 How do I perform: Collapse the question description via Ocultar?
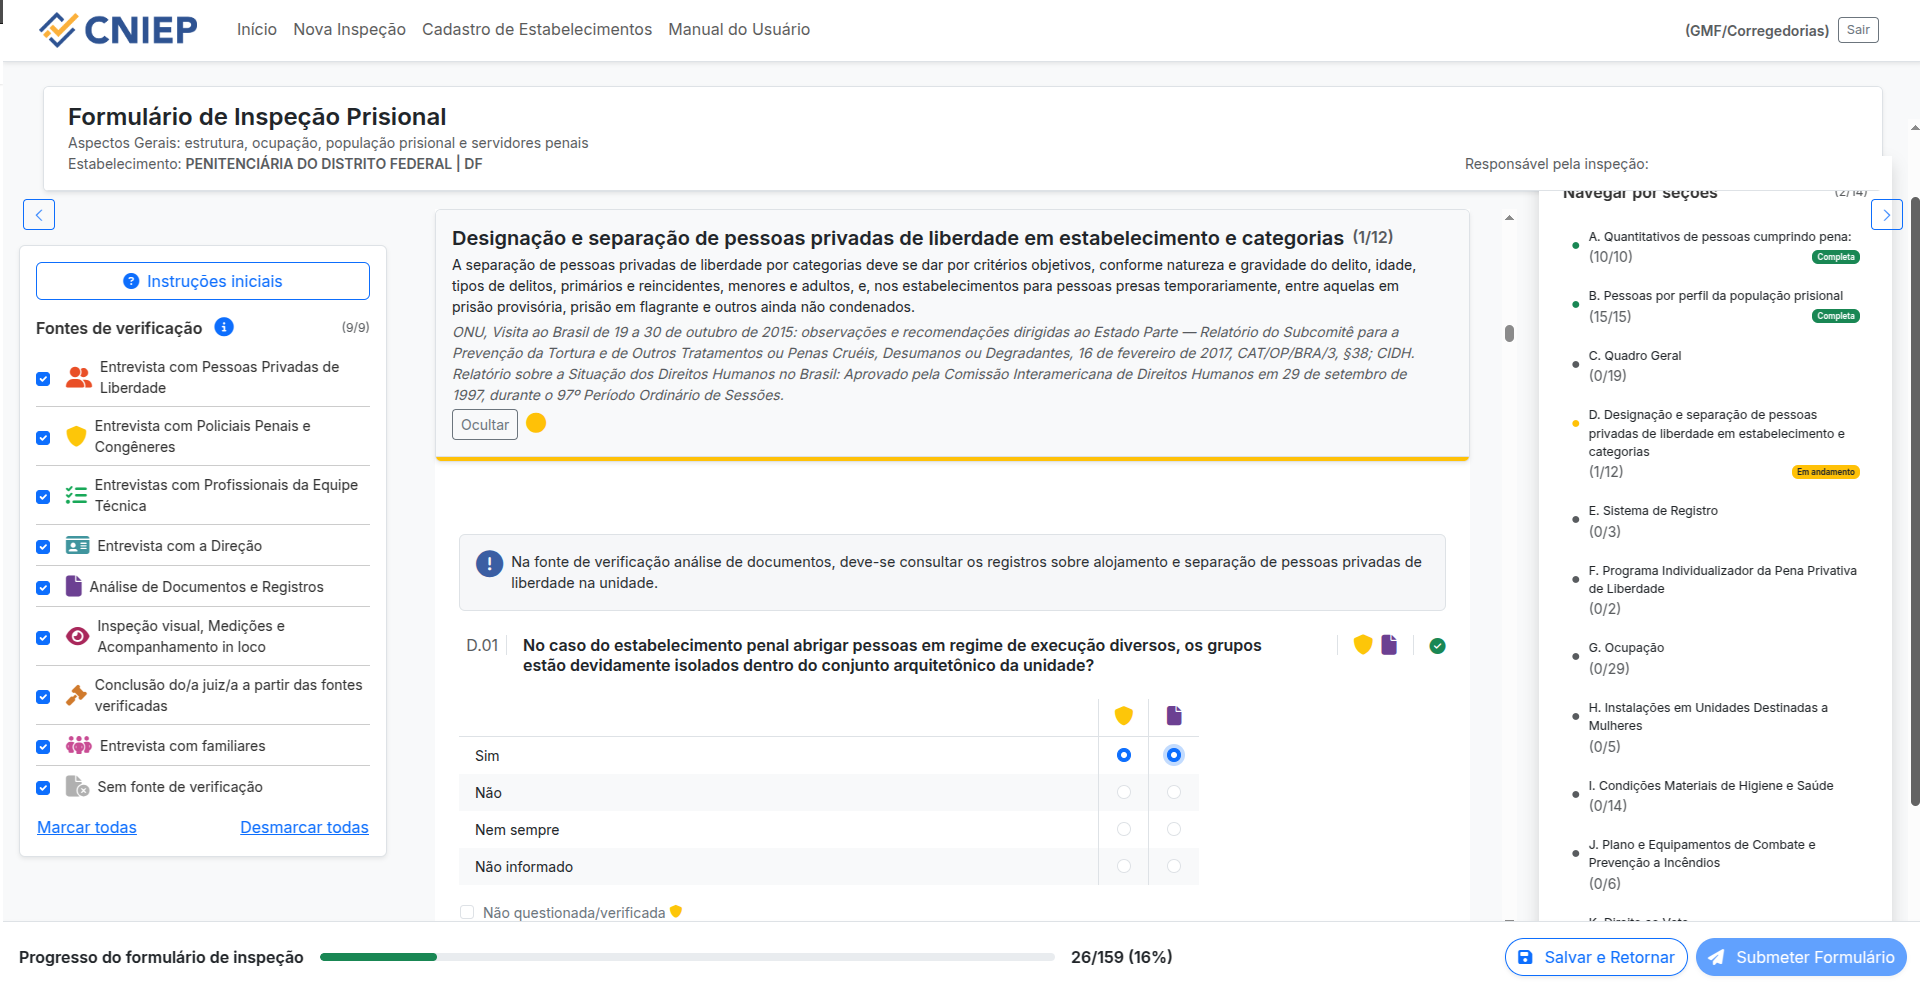(484, 424)
